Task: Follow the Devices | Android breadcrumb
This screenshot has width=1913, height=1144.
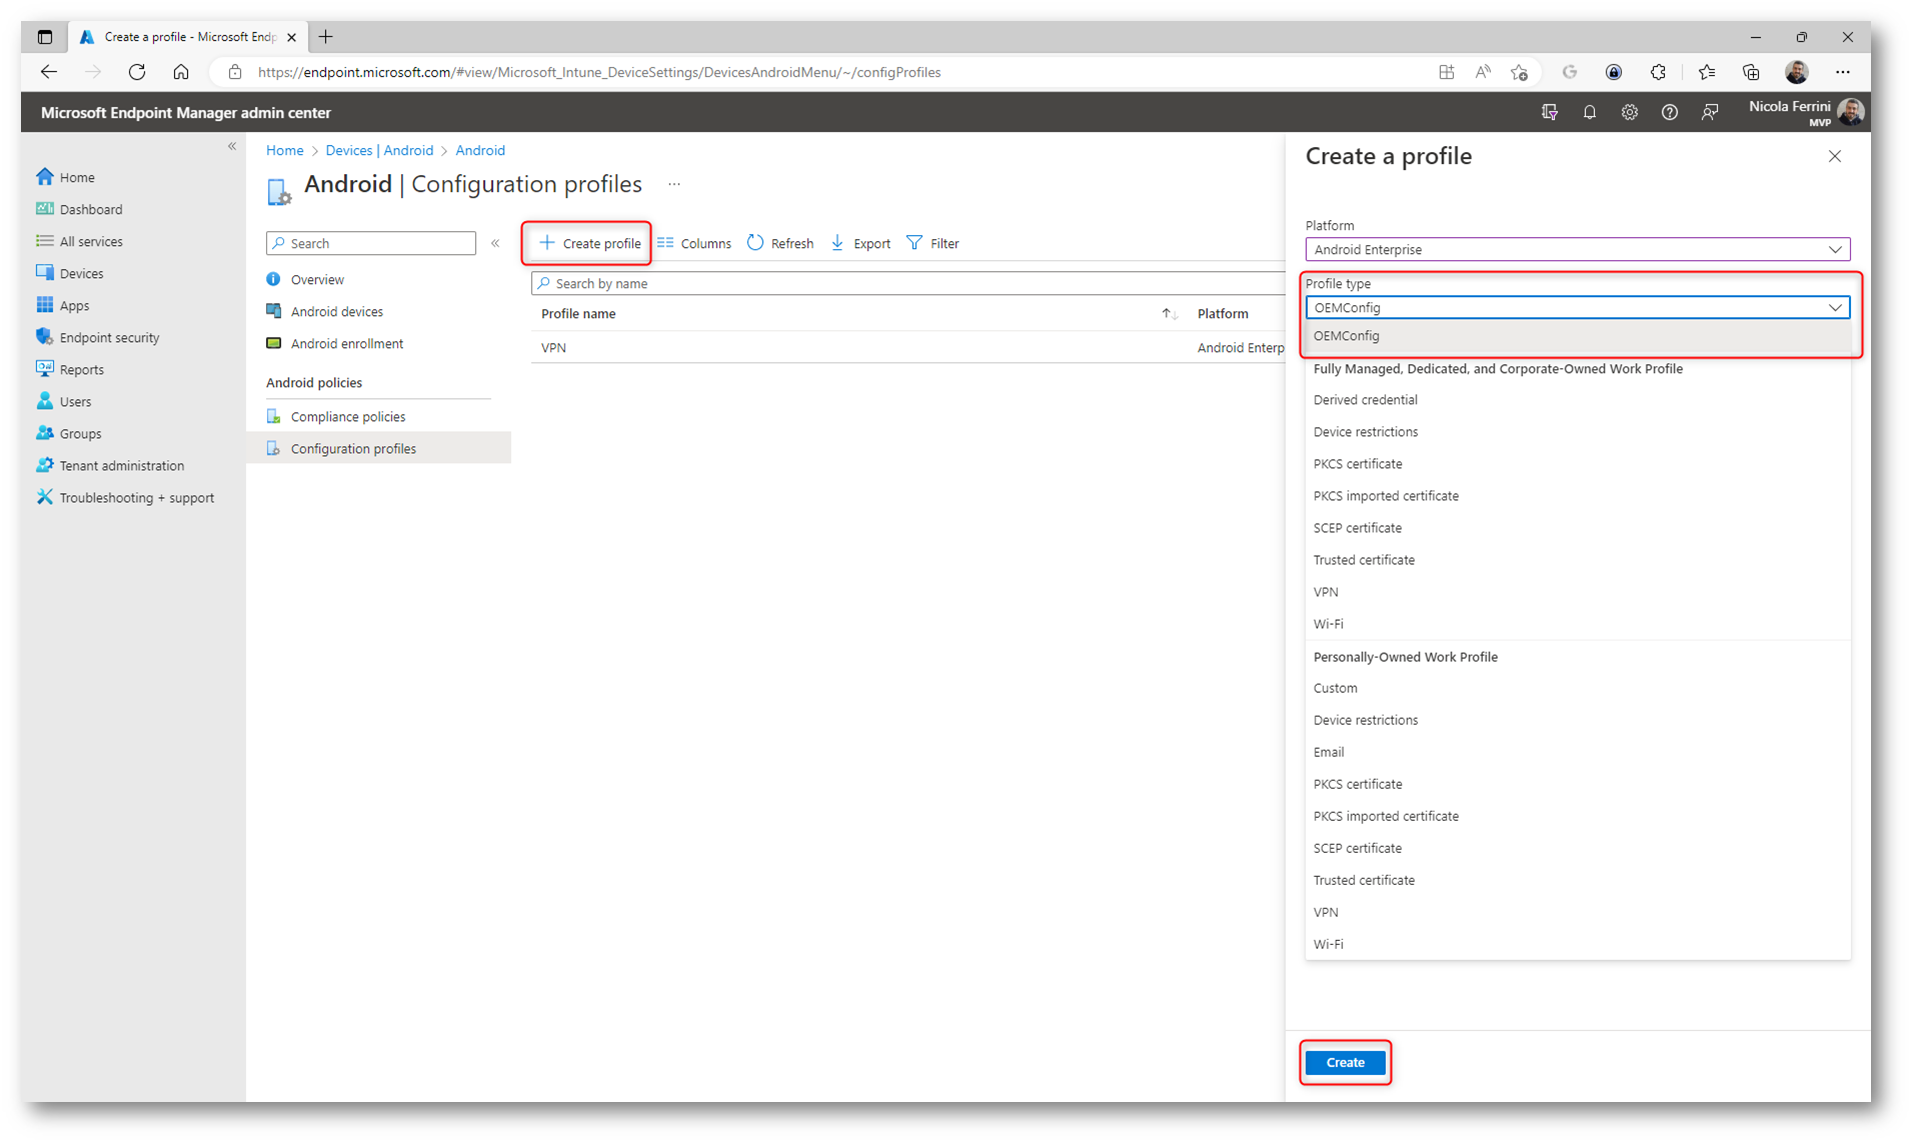Action: pyautogui.click(x=379, y=150)
